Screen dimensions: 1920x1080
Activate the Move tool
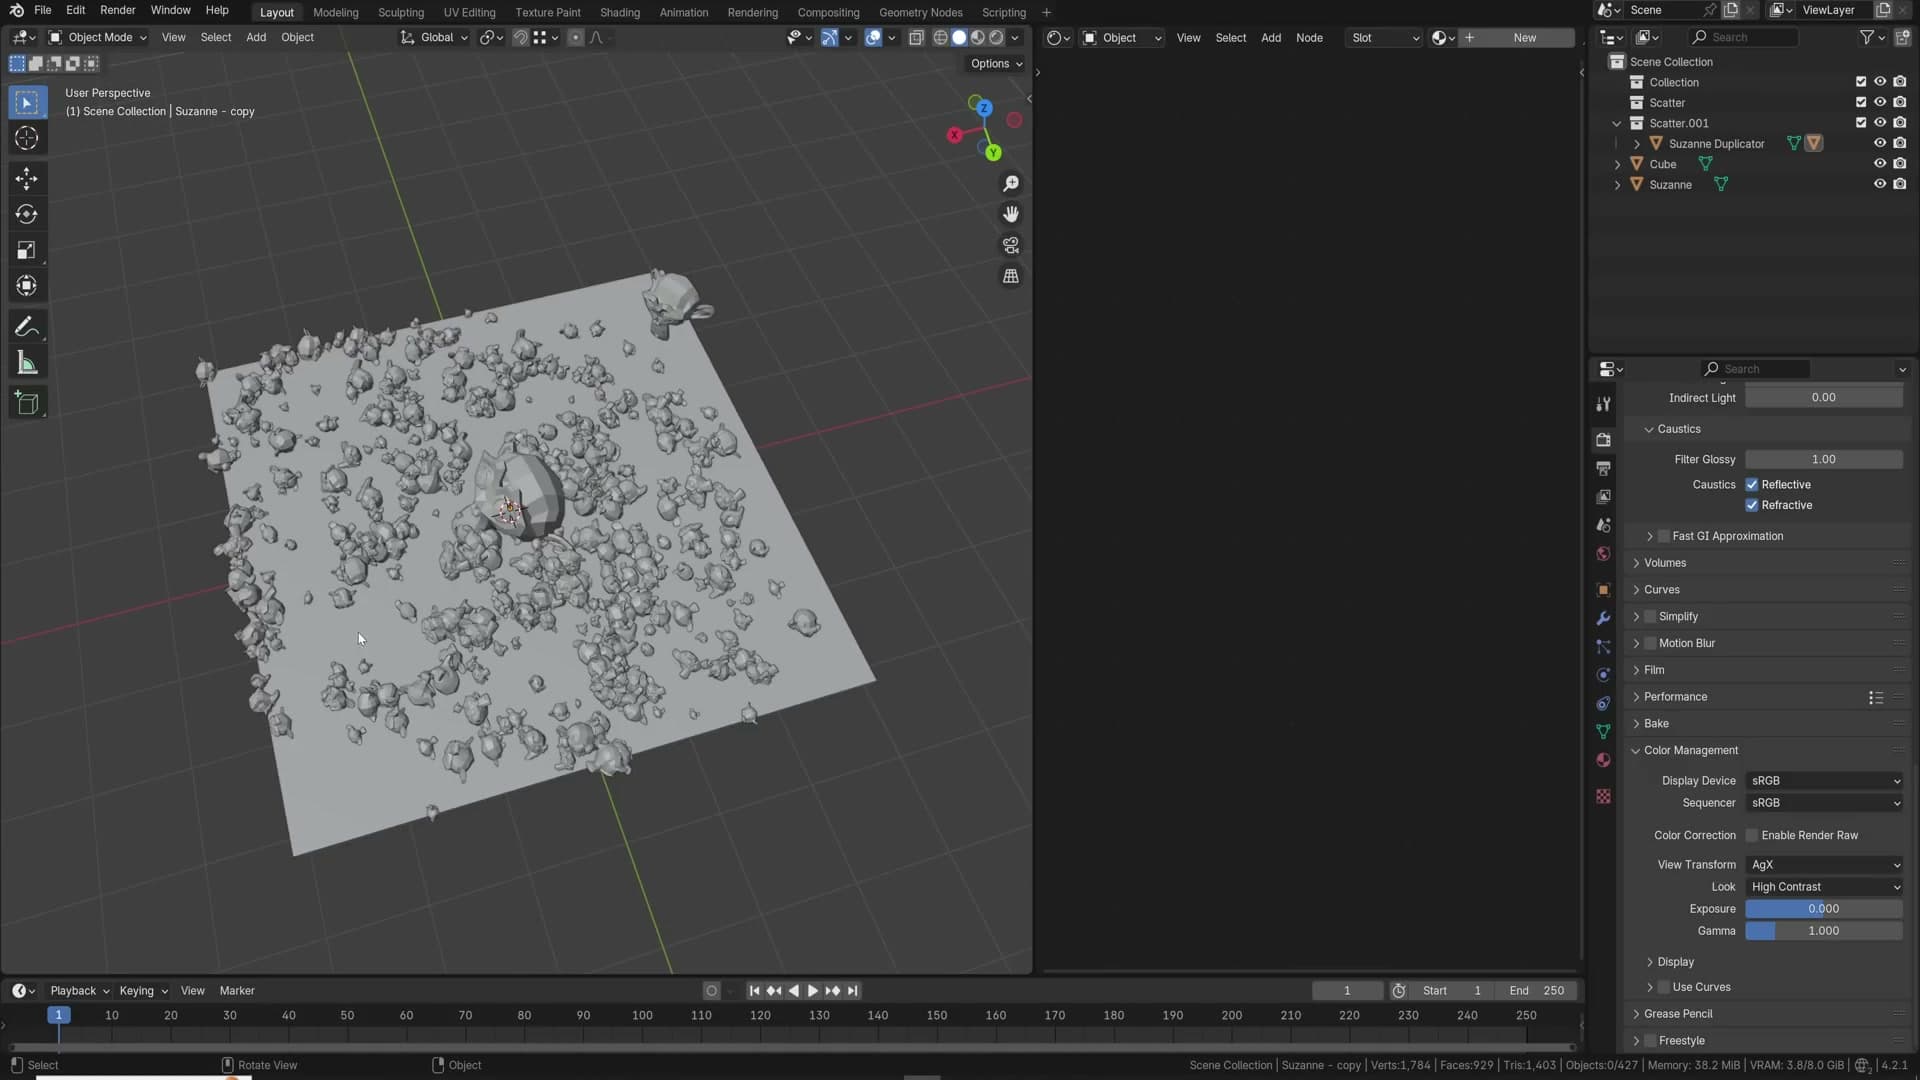[x=27, y=179]
